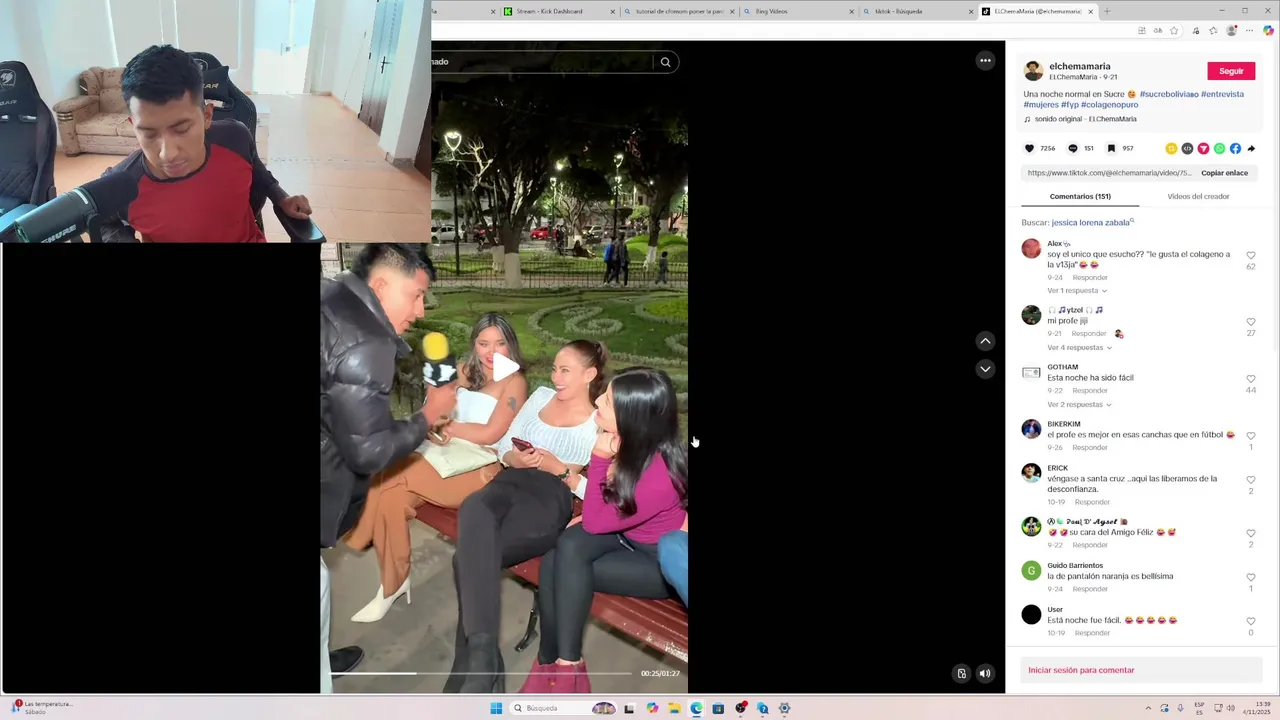Open more share options with the arrow icon
Image resolution: width=1280 pixels, height=720 pixels.
(x=1251, y=148)
